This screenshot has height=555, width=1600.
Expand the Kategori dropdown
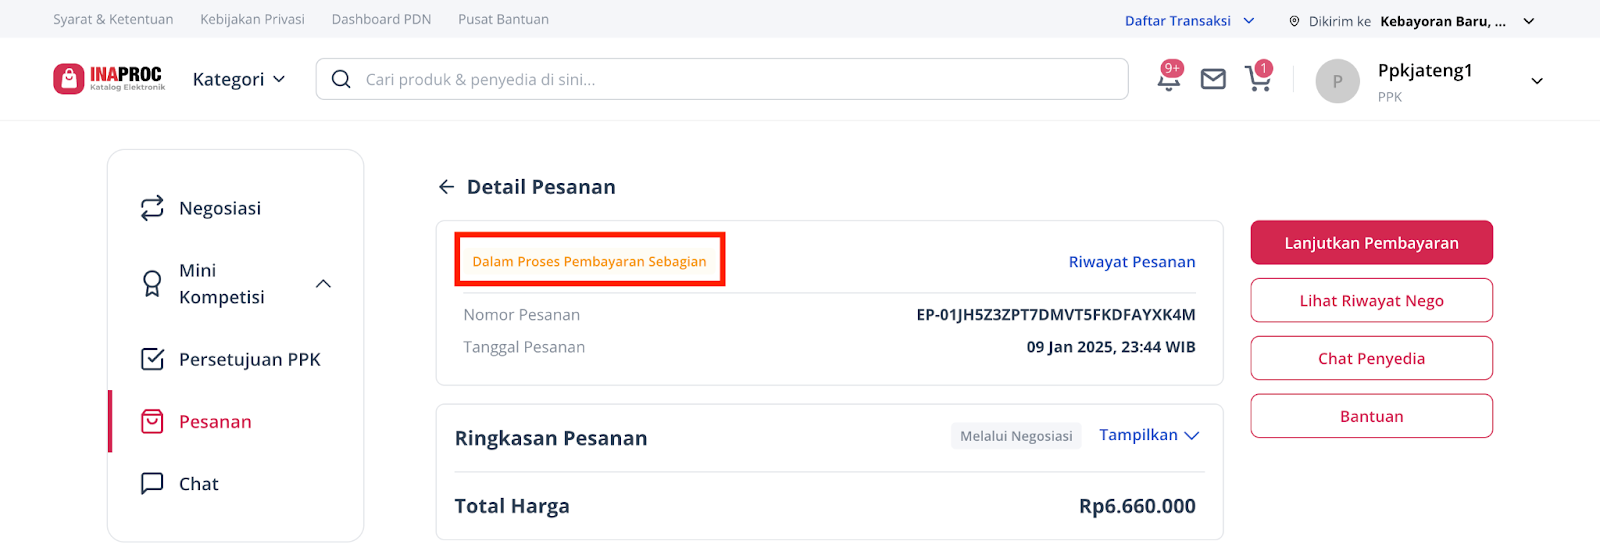[x=239, y=79]
